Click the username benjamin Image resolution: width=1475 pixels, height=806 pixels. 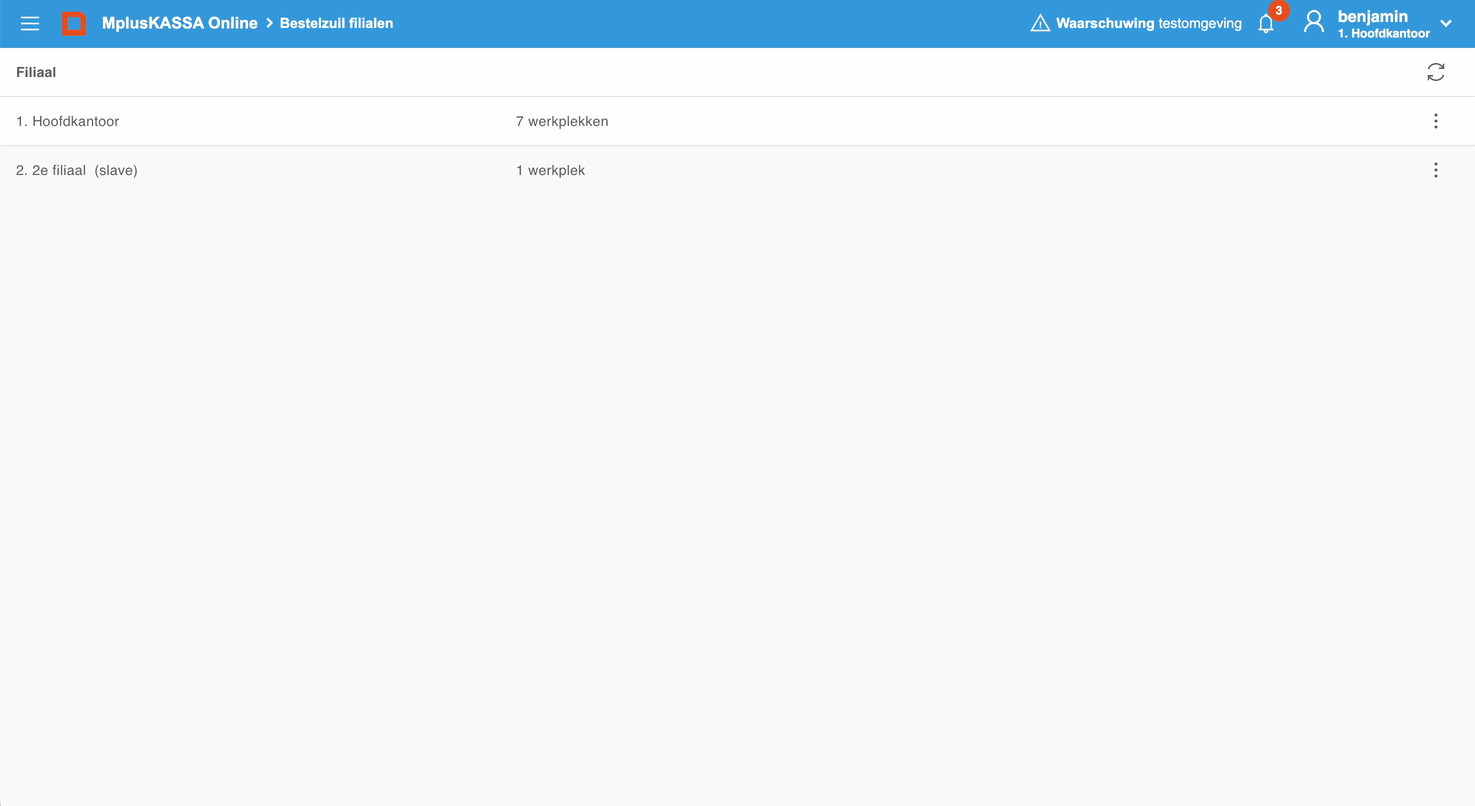click(1372, 16)
